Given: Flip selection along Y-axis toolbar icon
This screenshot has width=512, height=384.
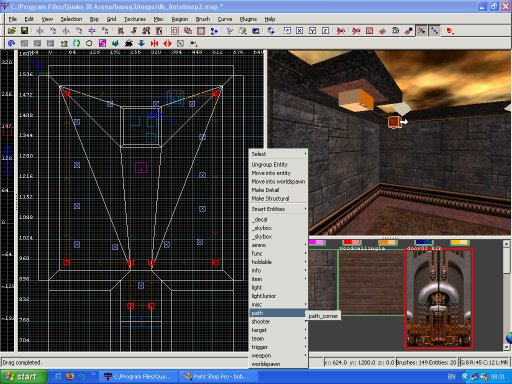Looking at the screenshot, I should point(66,31).
